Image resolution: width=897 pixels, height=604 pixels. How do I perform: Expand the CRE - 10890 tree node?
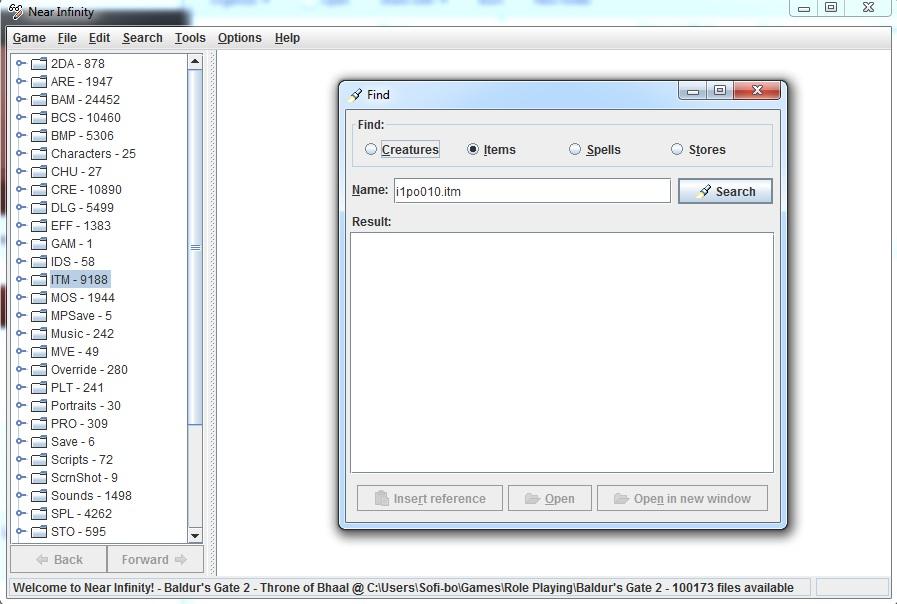click(x=21, y=190)
